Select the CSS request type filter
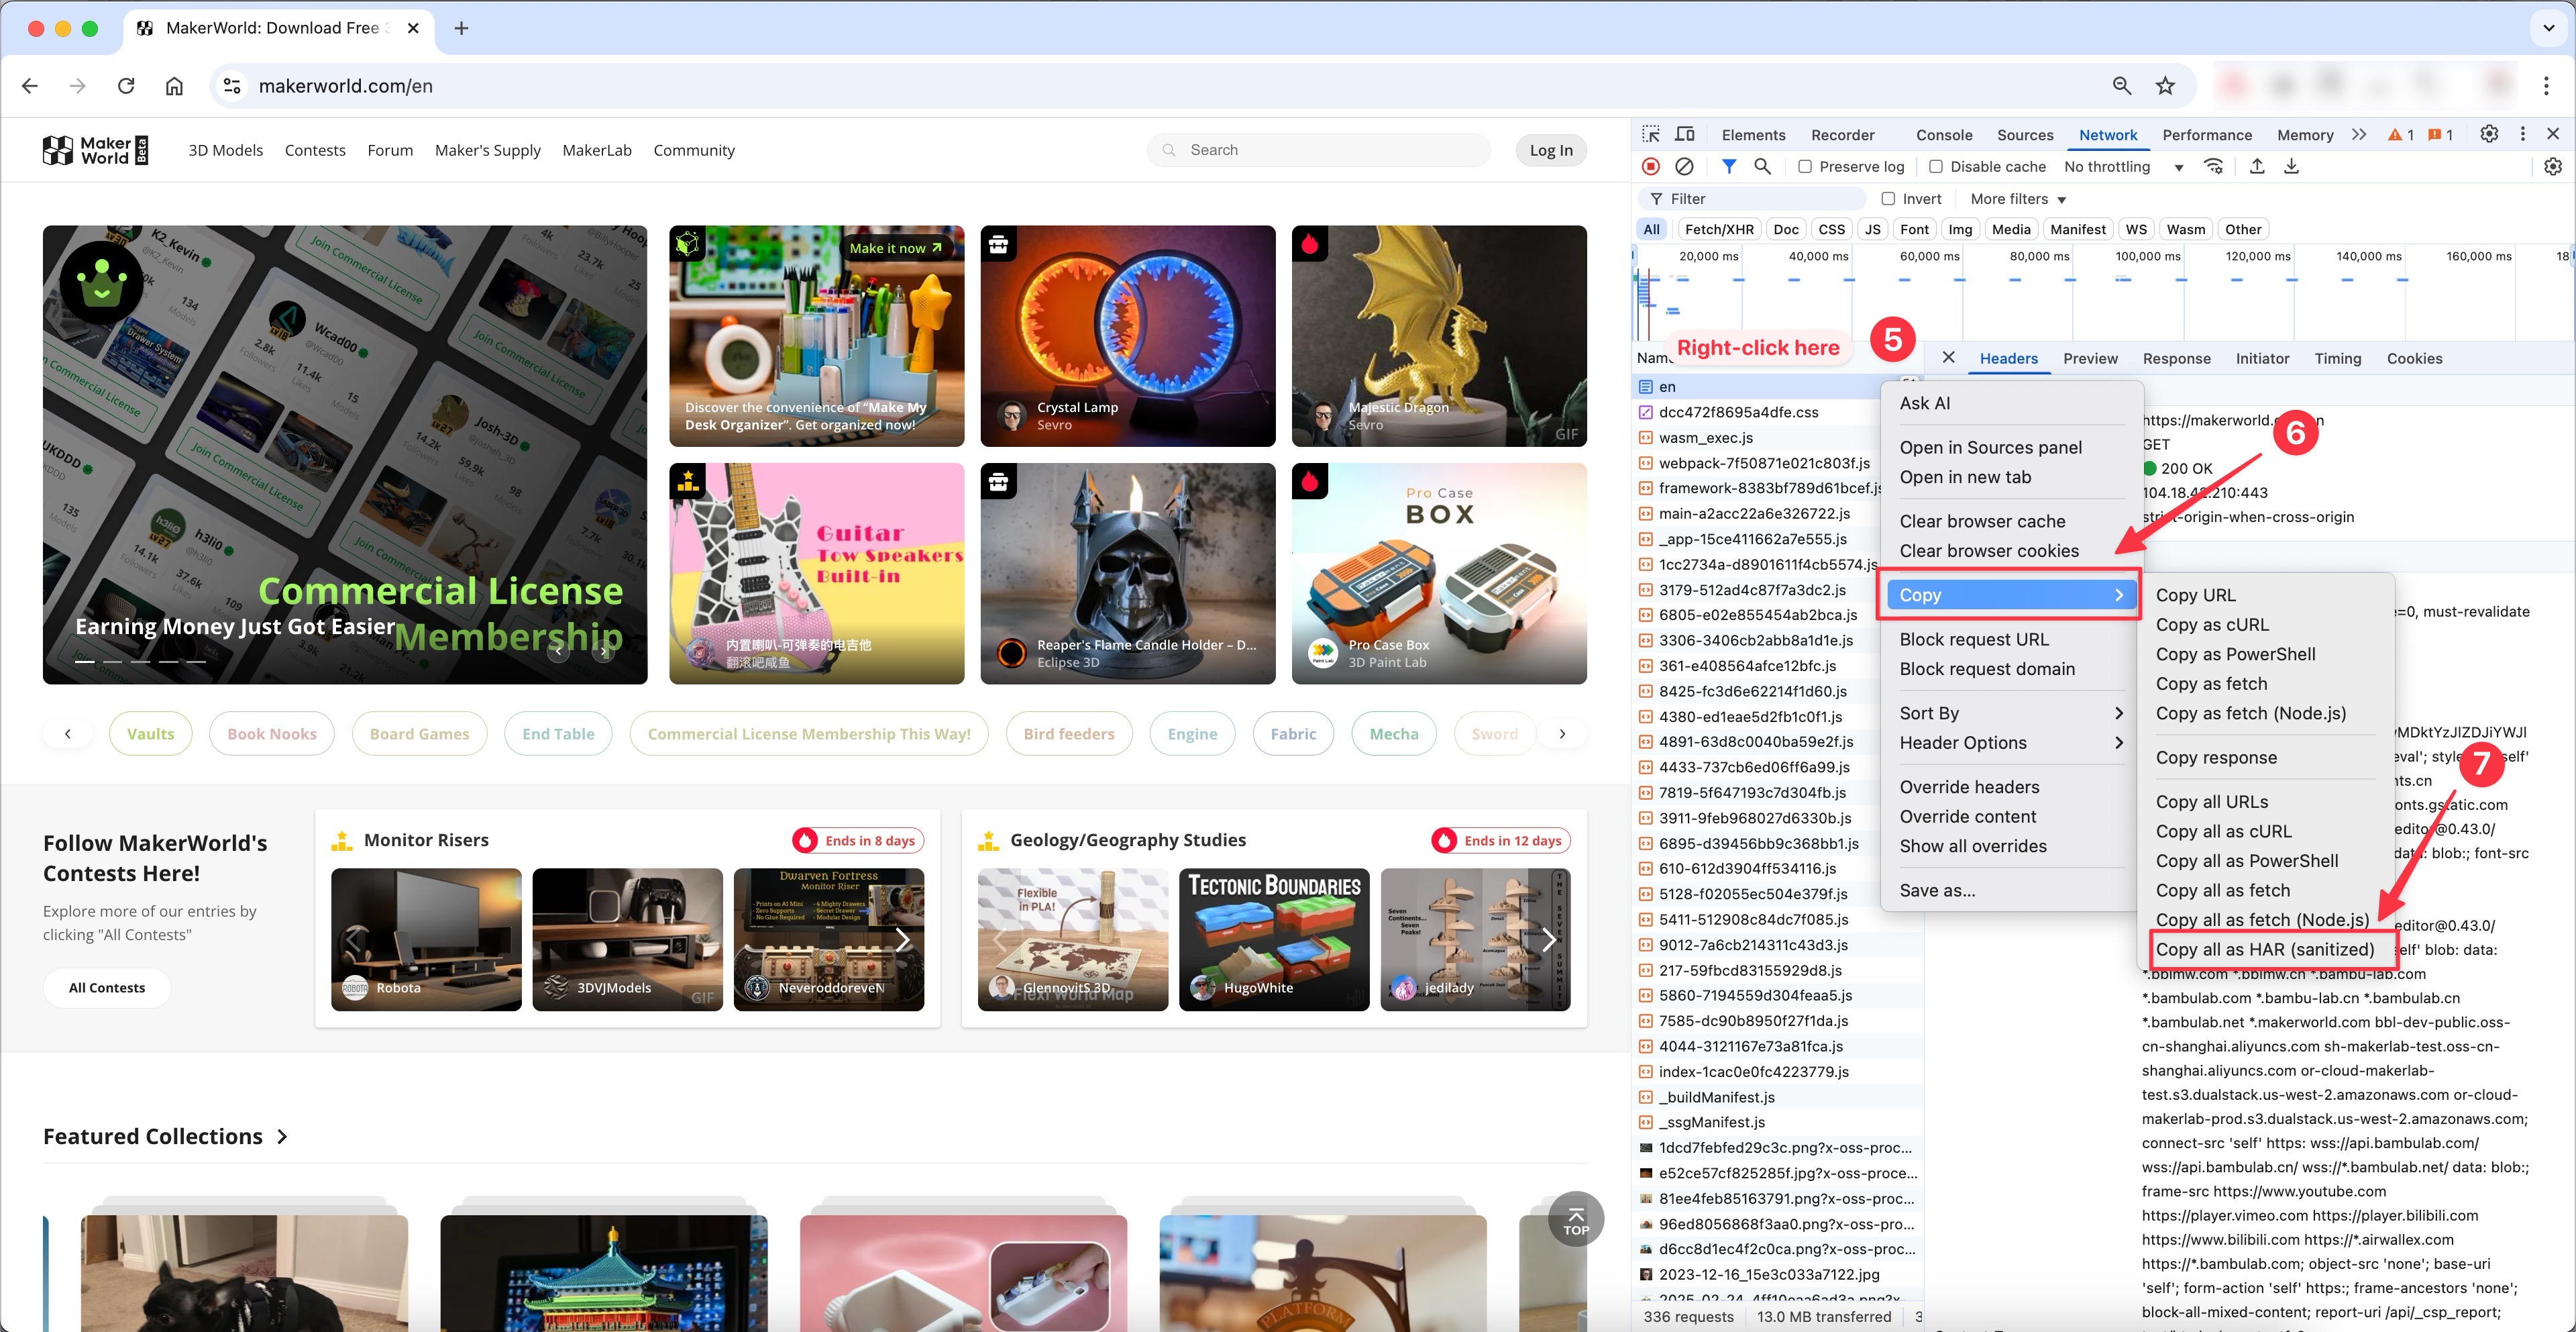This screenshot has height=1332, width=2576. [1831, 229]
